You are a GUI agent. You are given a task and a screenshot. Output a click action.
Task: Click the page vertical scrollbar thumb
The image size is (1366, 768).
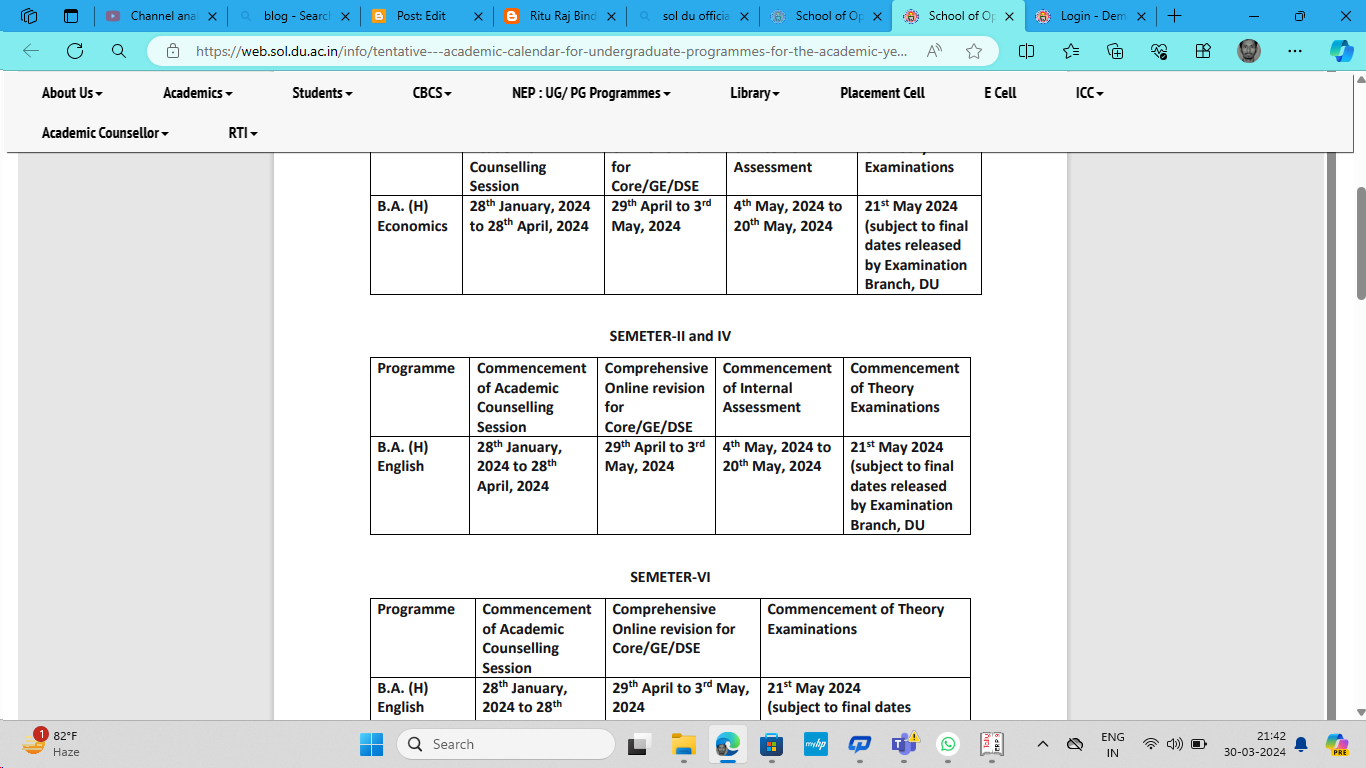1360,243
